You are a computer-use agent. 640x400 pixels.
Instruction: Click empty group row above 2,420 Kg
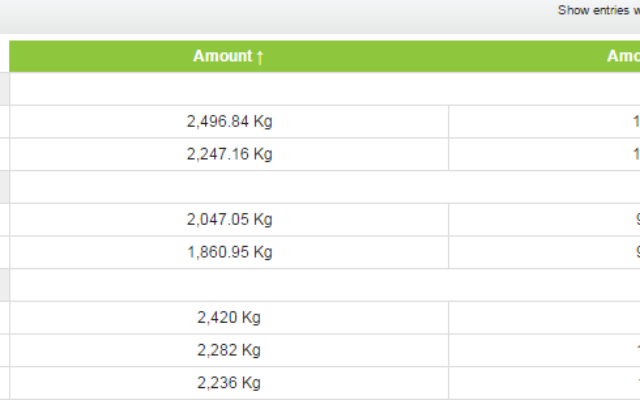click(x=325, y=285)
